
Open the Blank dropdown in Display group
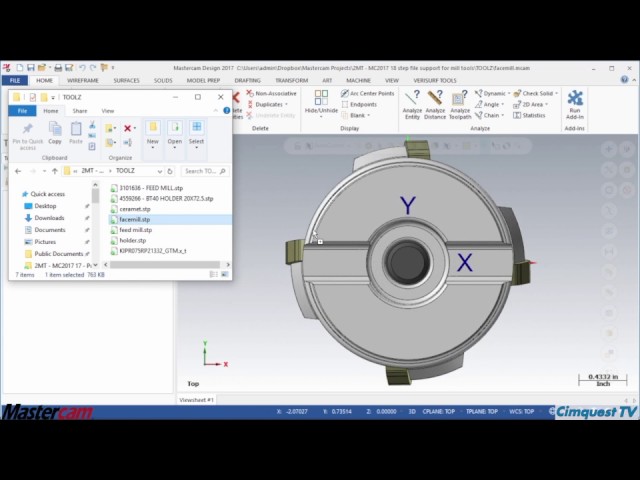368,116
